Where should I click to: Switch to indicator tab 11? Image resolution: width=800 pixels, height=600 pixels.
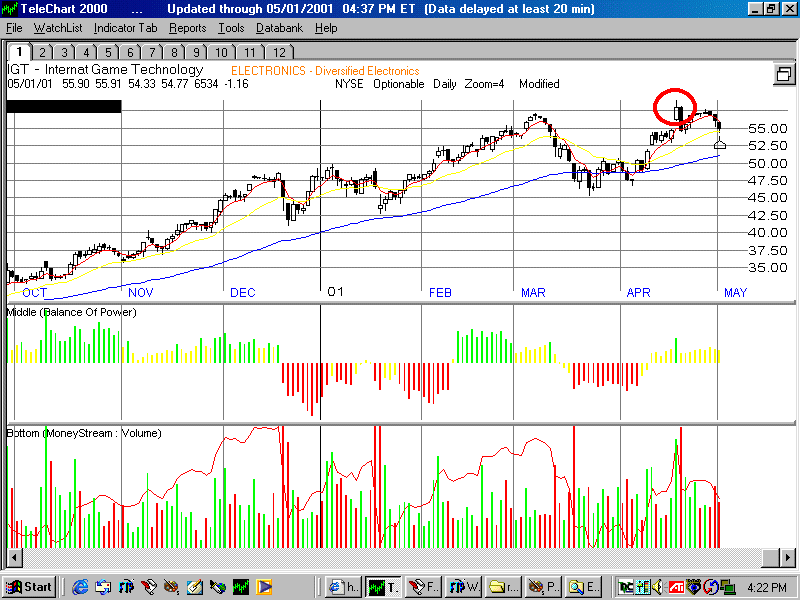click(x=249, y=52)
